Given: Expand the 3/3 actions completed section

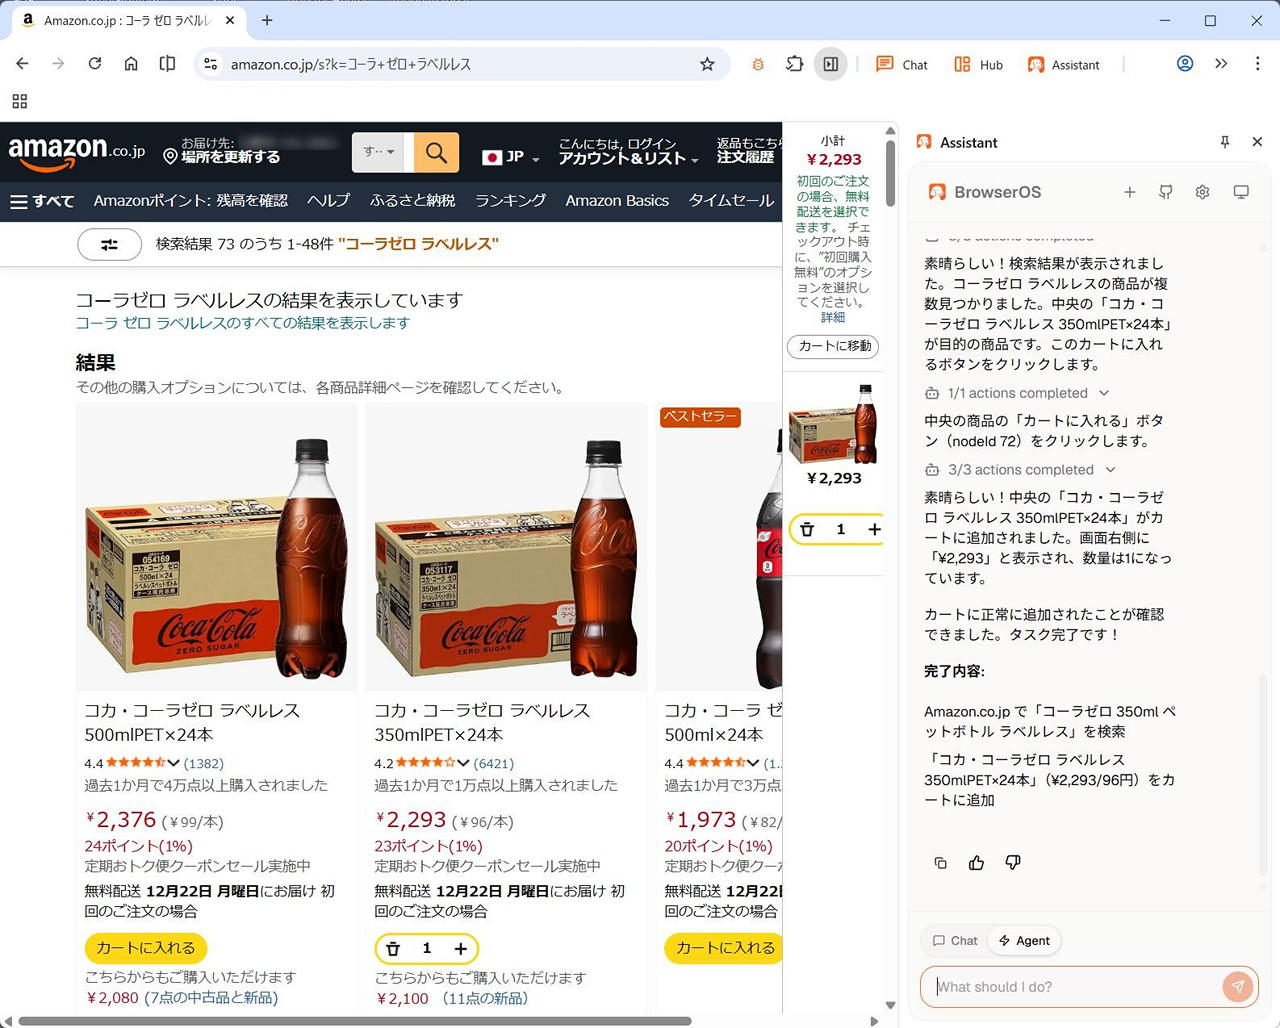Looking at the screenshot, I should click(x=1031, y=470).
